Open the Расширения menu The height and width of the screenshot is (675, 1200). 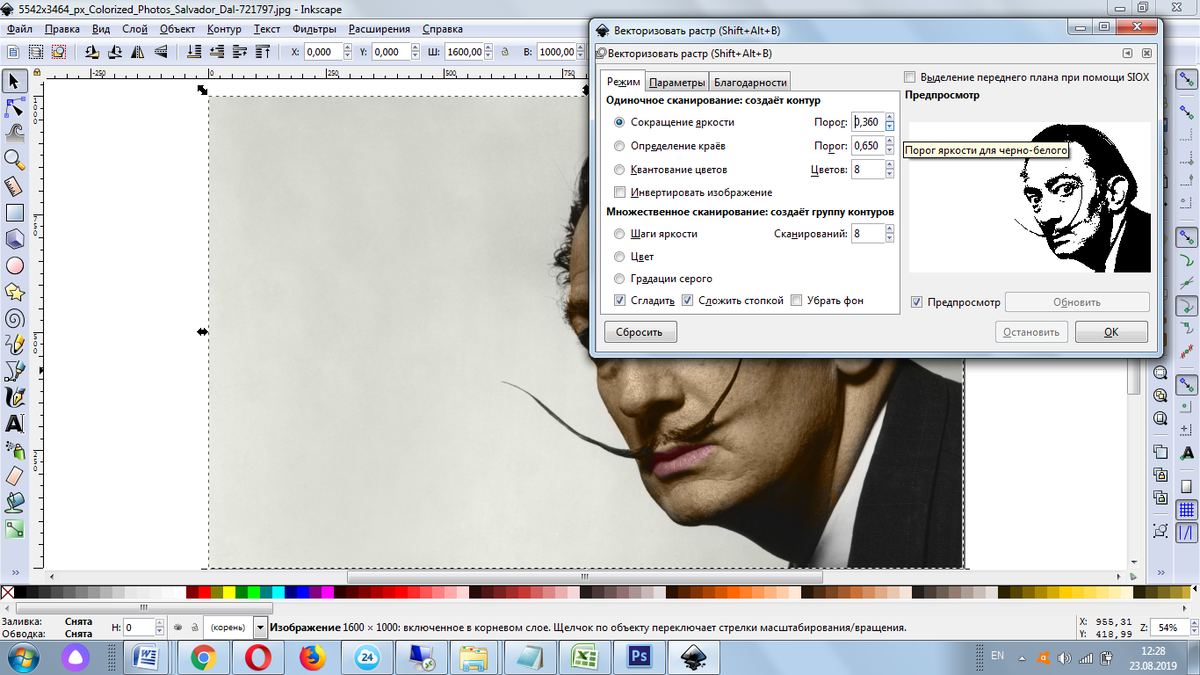tap(379, 29)
